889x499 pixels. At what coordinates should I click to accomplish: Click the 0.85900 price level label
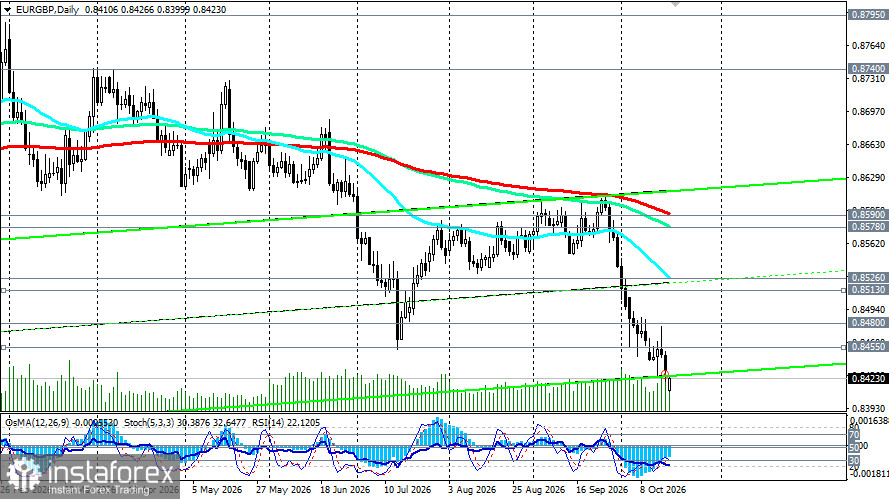(x=868, y=215)
